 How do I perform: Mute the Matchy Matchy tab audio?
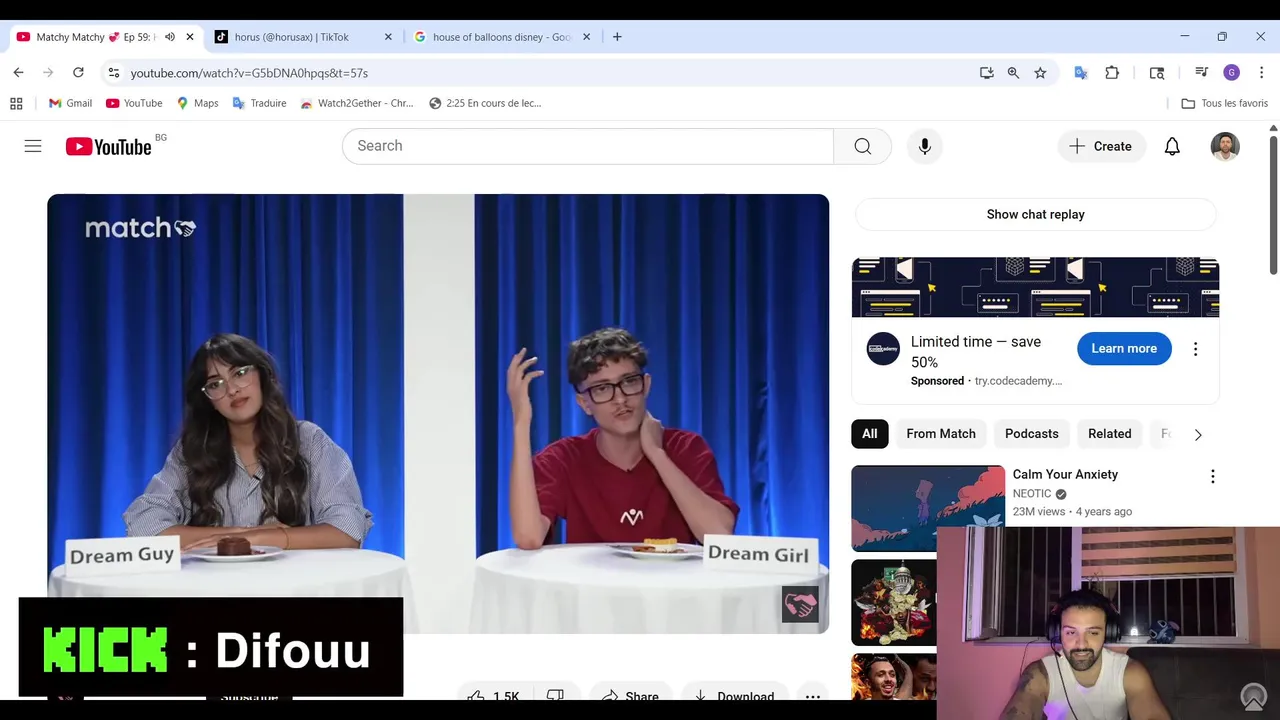pyautogui.click(x=170, y=37)
